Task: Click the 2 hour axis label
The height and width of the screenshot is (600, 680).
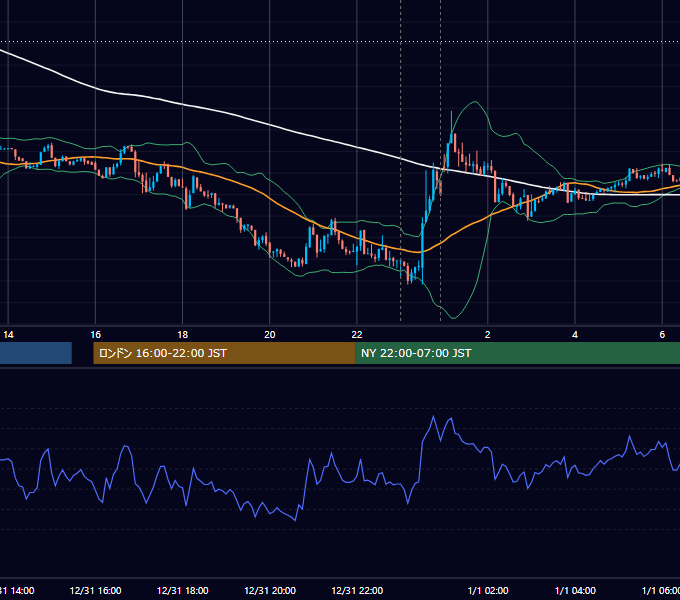Action: coord(487,335)
